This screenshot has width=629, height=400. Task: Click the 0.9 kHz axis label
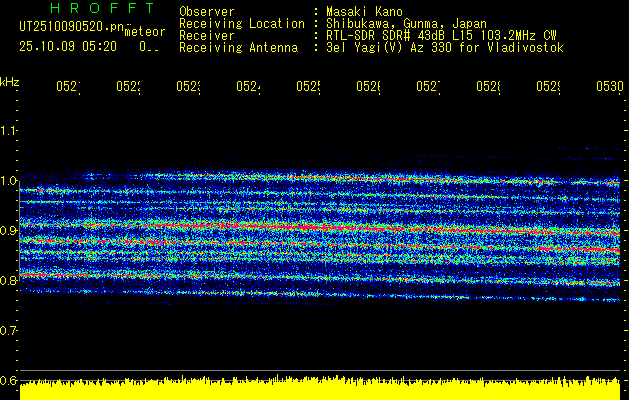pos(8,231)
